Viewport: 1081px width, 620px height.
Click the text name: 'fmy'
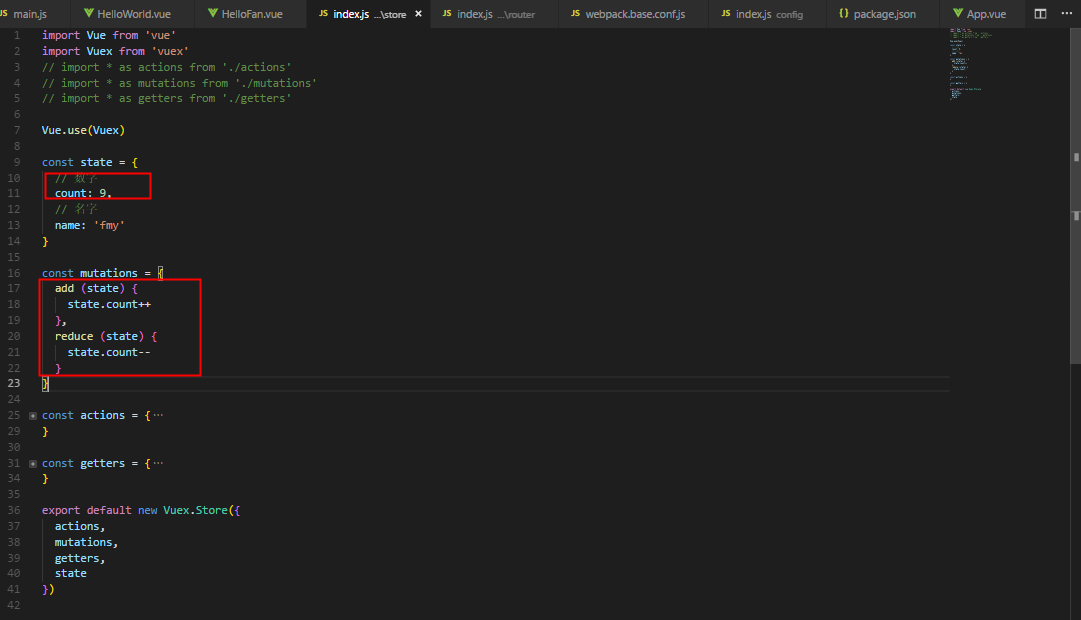tap(90, 226)
